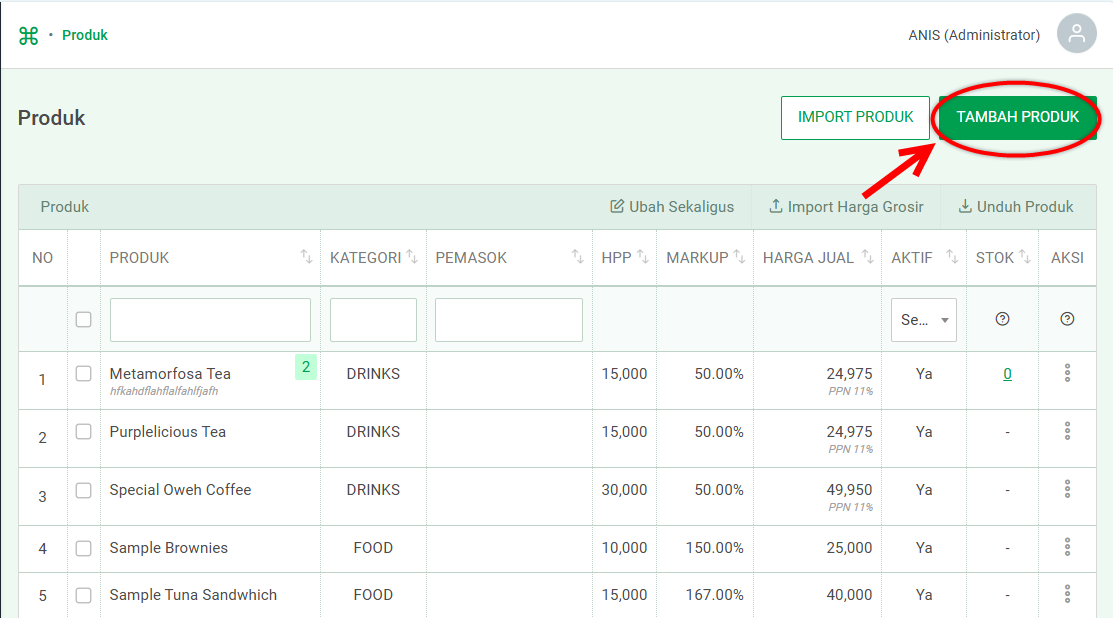The image size is (1113, 618).
Task: Open actions menu for Purplelicious Tea
Action: pos(1067,431)
